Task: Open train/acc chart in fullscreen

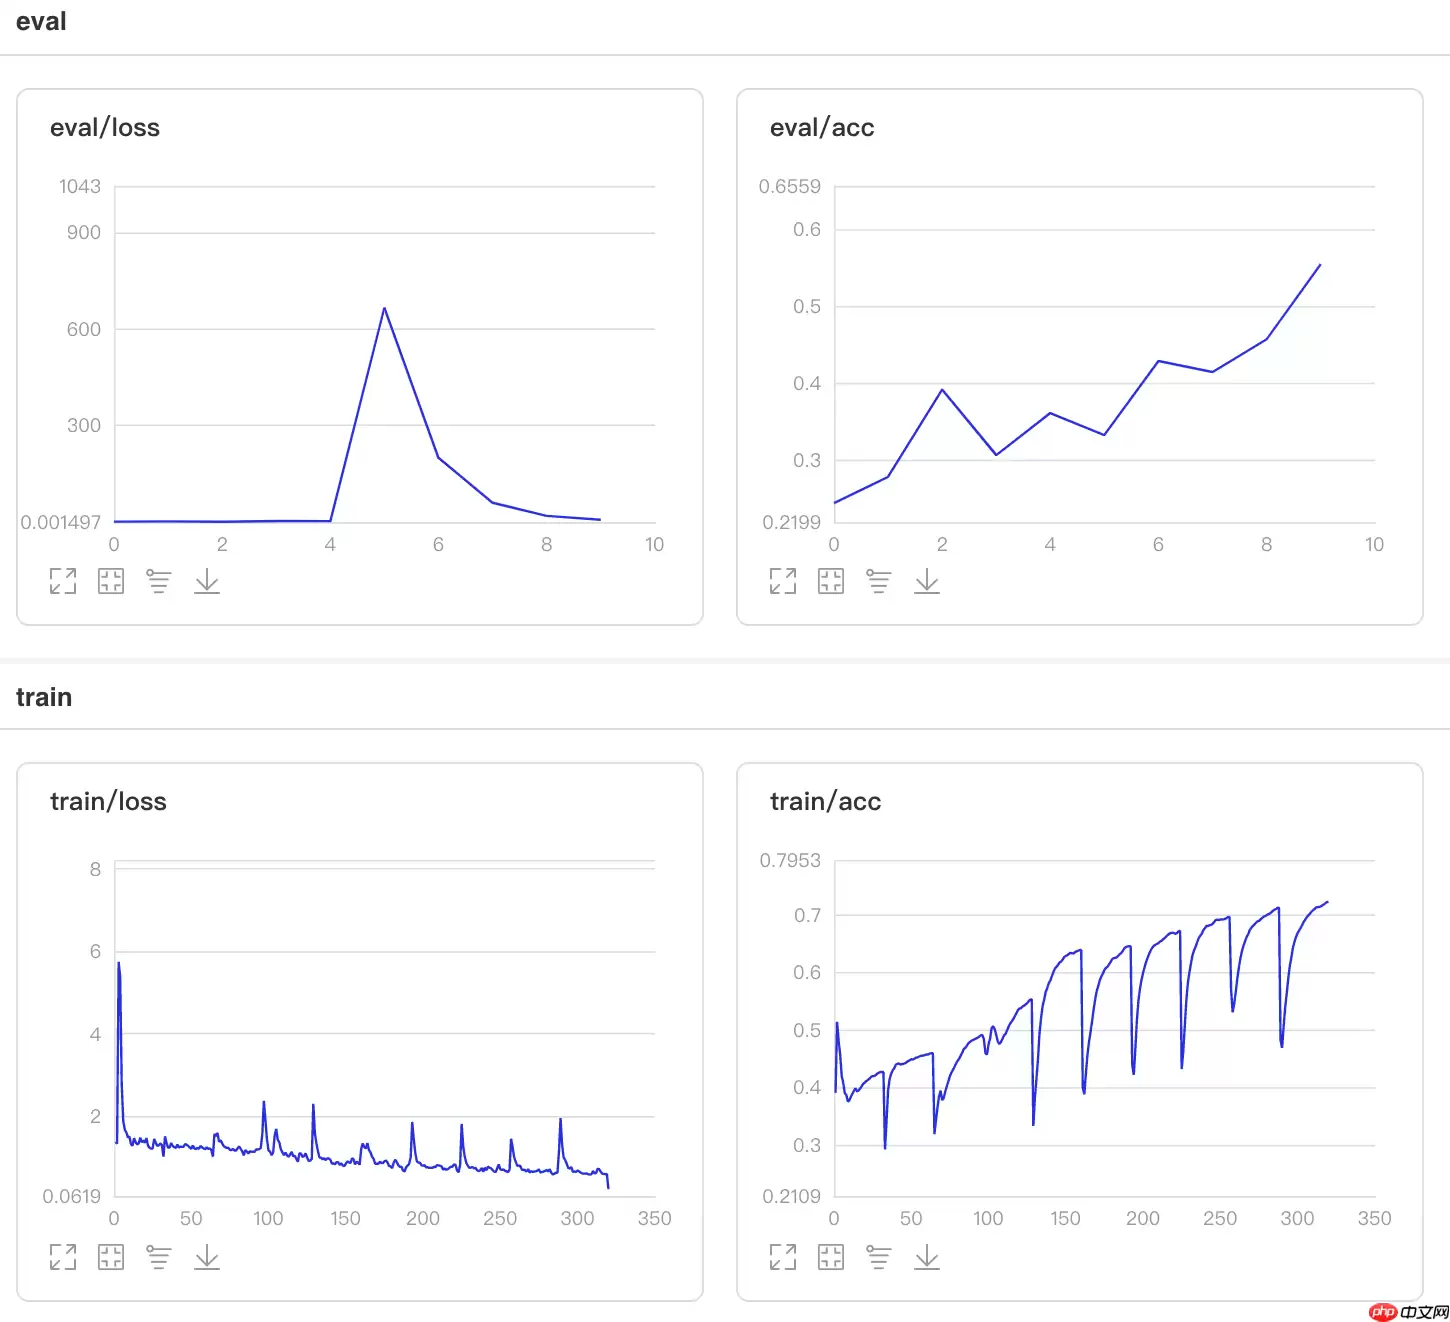Action: coord(783,1257)
